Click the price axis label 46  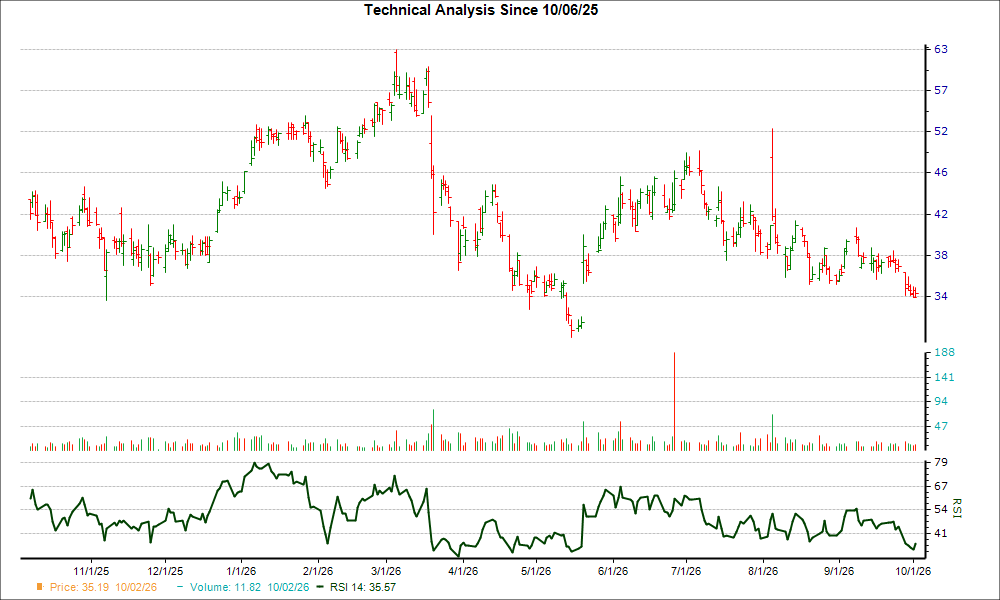[x=941, y=172]
